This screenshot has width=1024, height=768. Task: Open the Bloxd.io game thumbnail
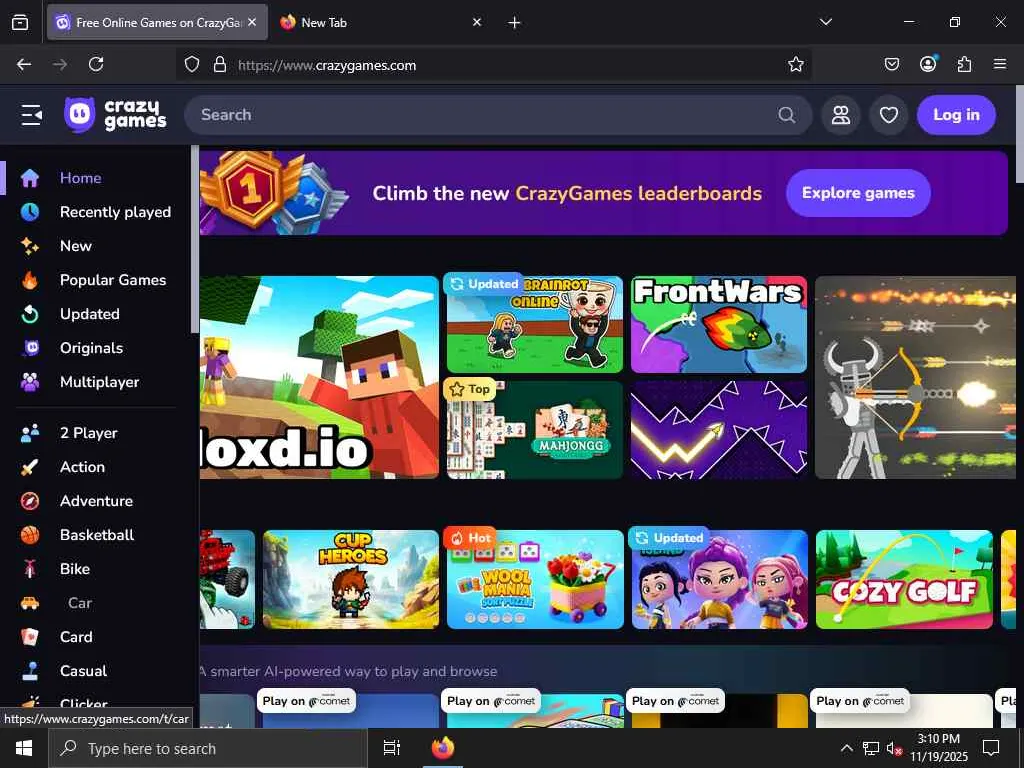tap(319, 377)
